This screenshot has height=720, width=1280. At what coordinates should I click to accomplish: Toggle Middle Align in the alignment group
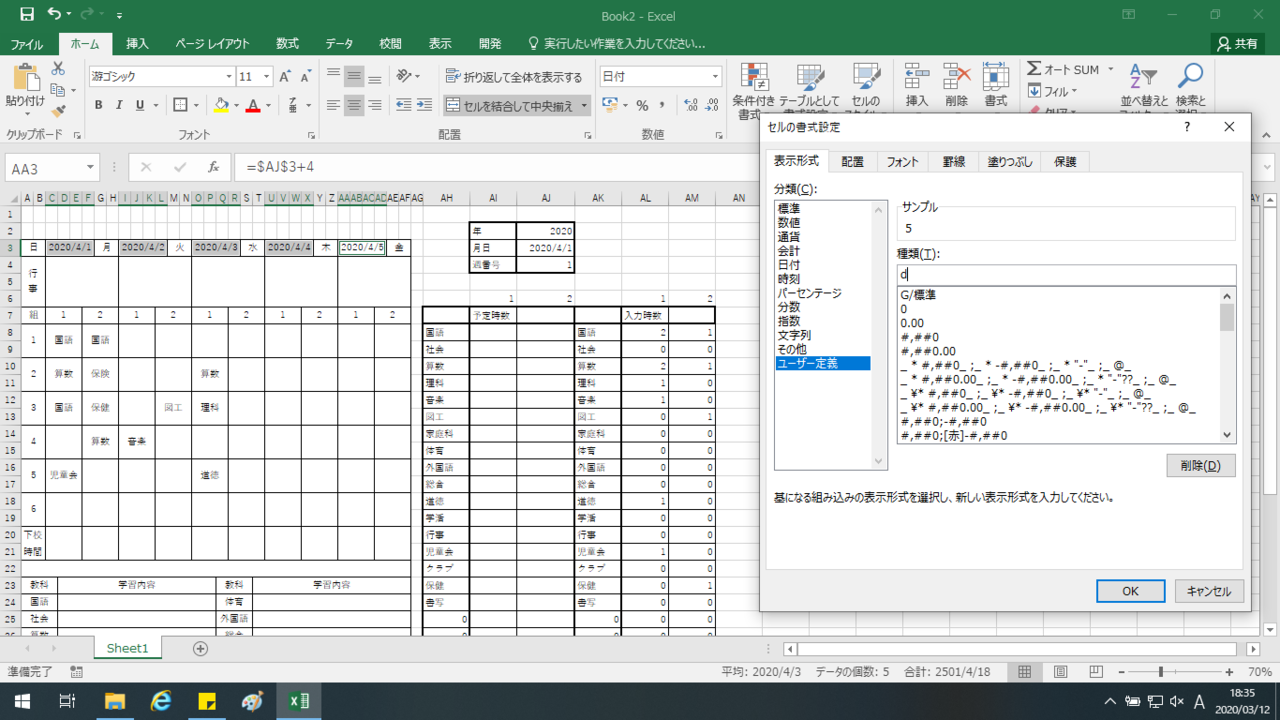pyautogui.click(x=354, y=76)
